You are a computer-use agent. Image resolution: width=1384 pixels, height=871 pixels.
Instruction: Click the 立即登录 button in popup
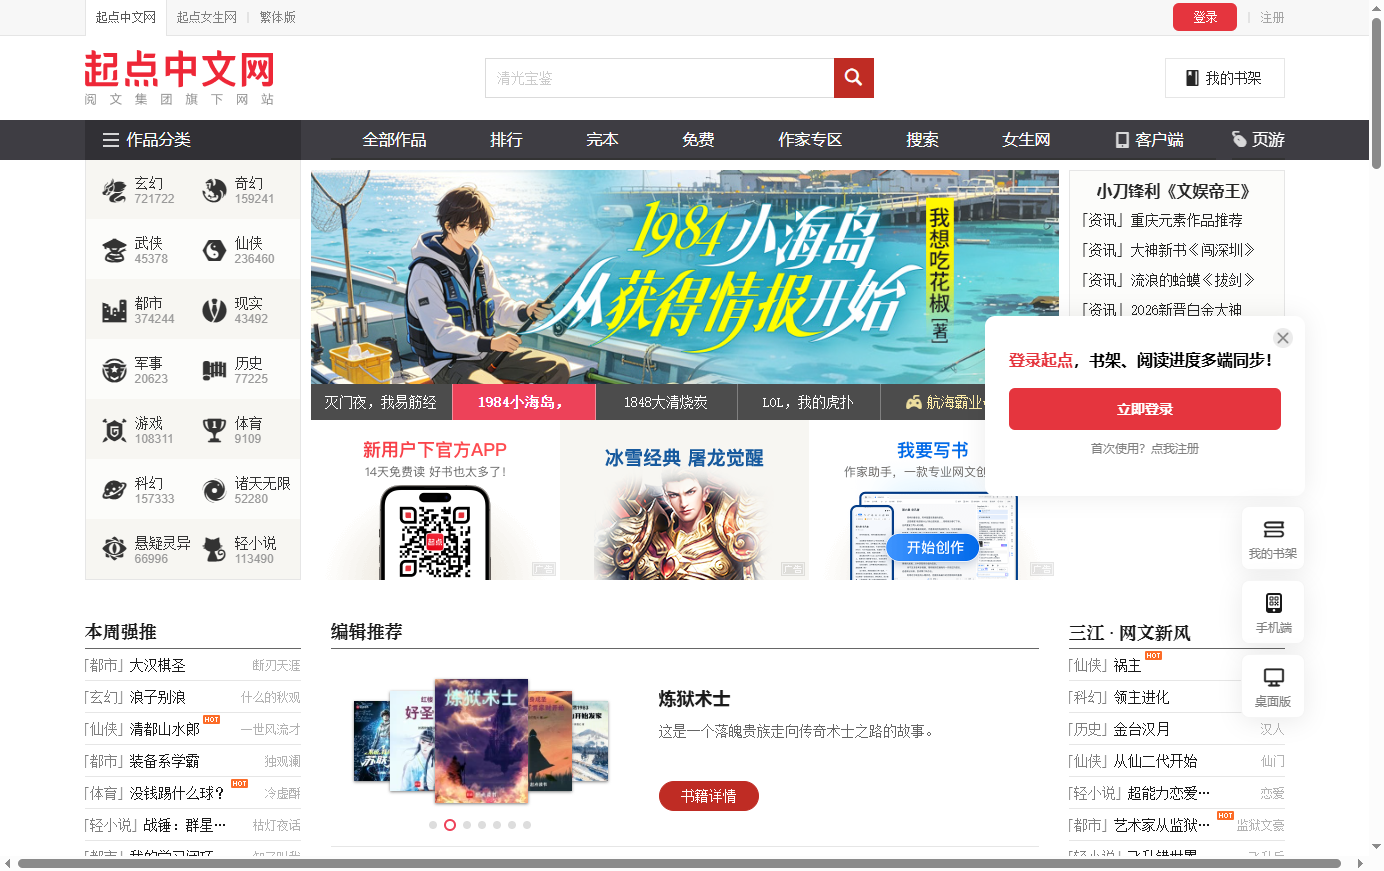[x=1145, y=409]
